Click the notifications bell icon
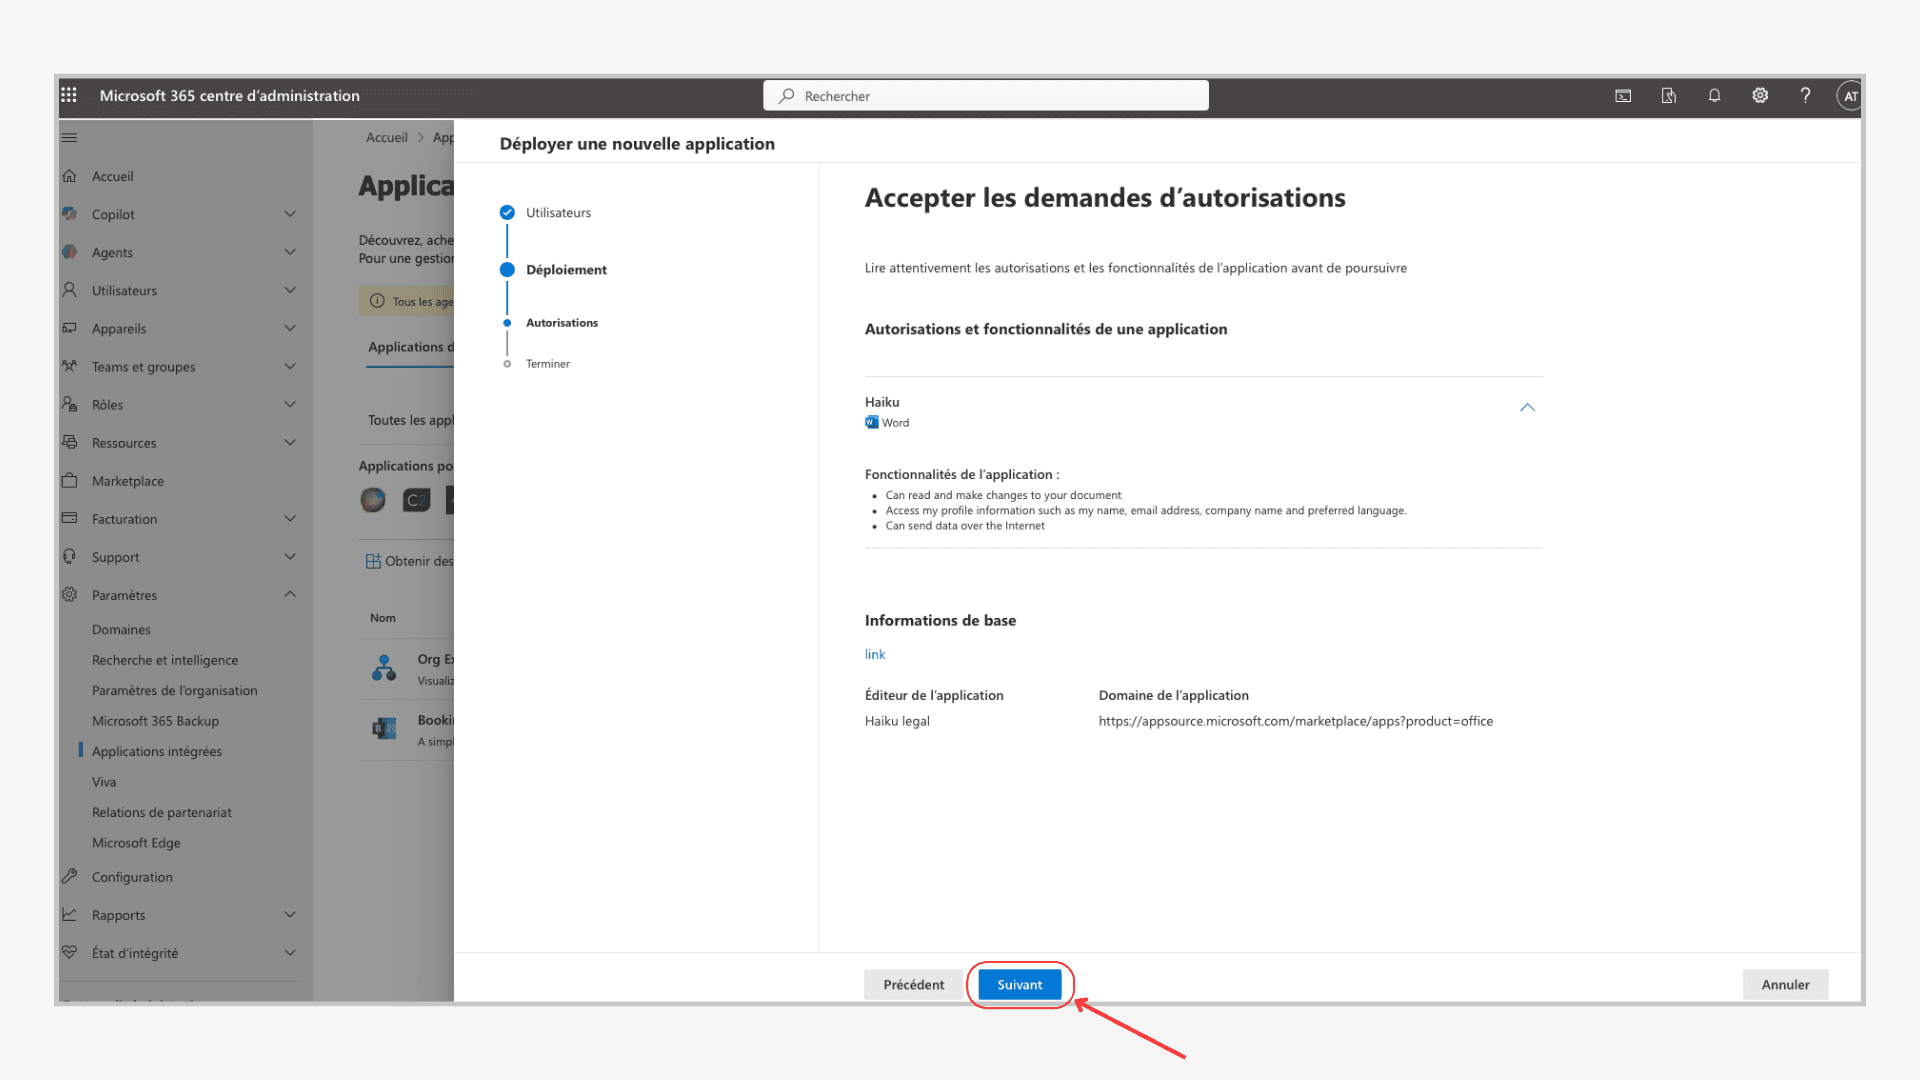Image resolution: width=1920 pixels, height=1080 pixels. pos(1714,96)
